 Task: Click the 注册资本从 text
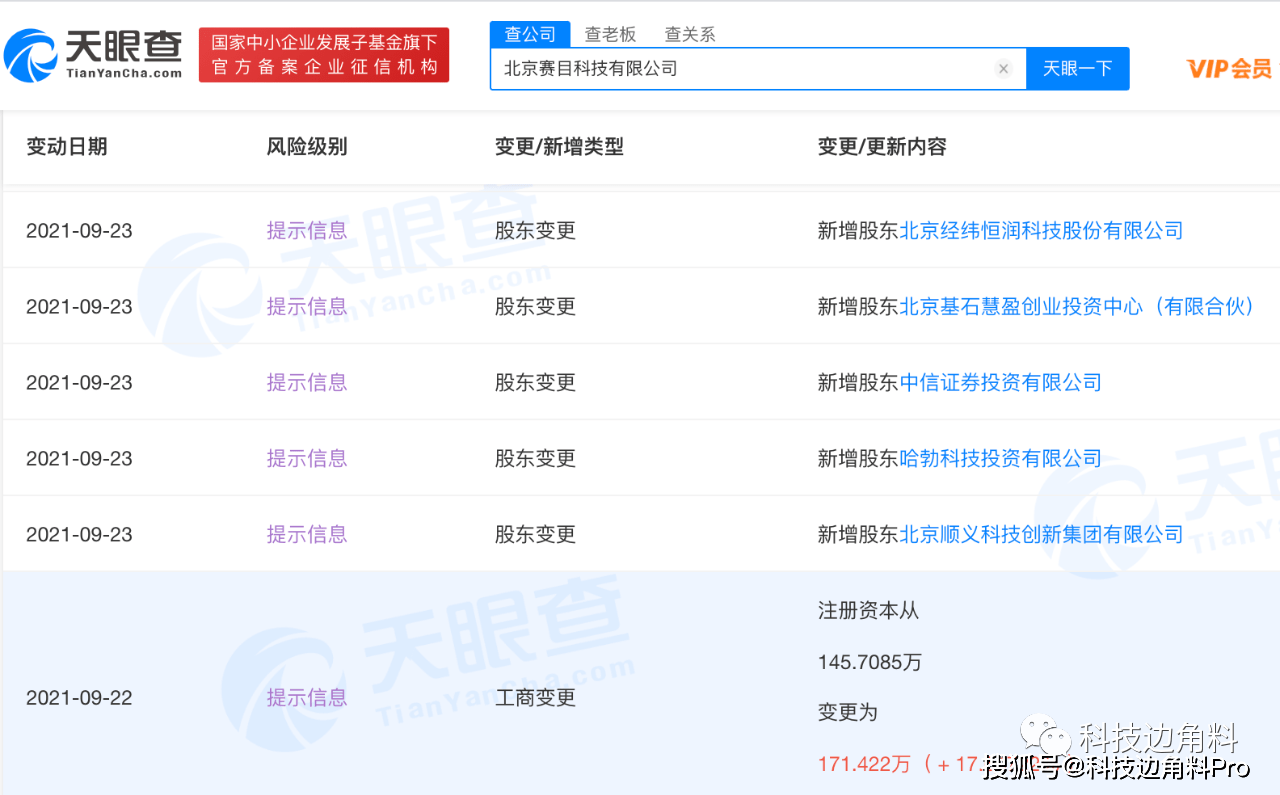(x=868, y=610)
